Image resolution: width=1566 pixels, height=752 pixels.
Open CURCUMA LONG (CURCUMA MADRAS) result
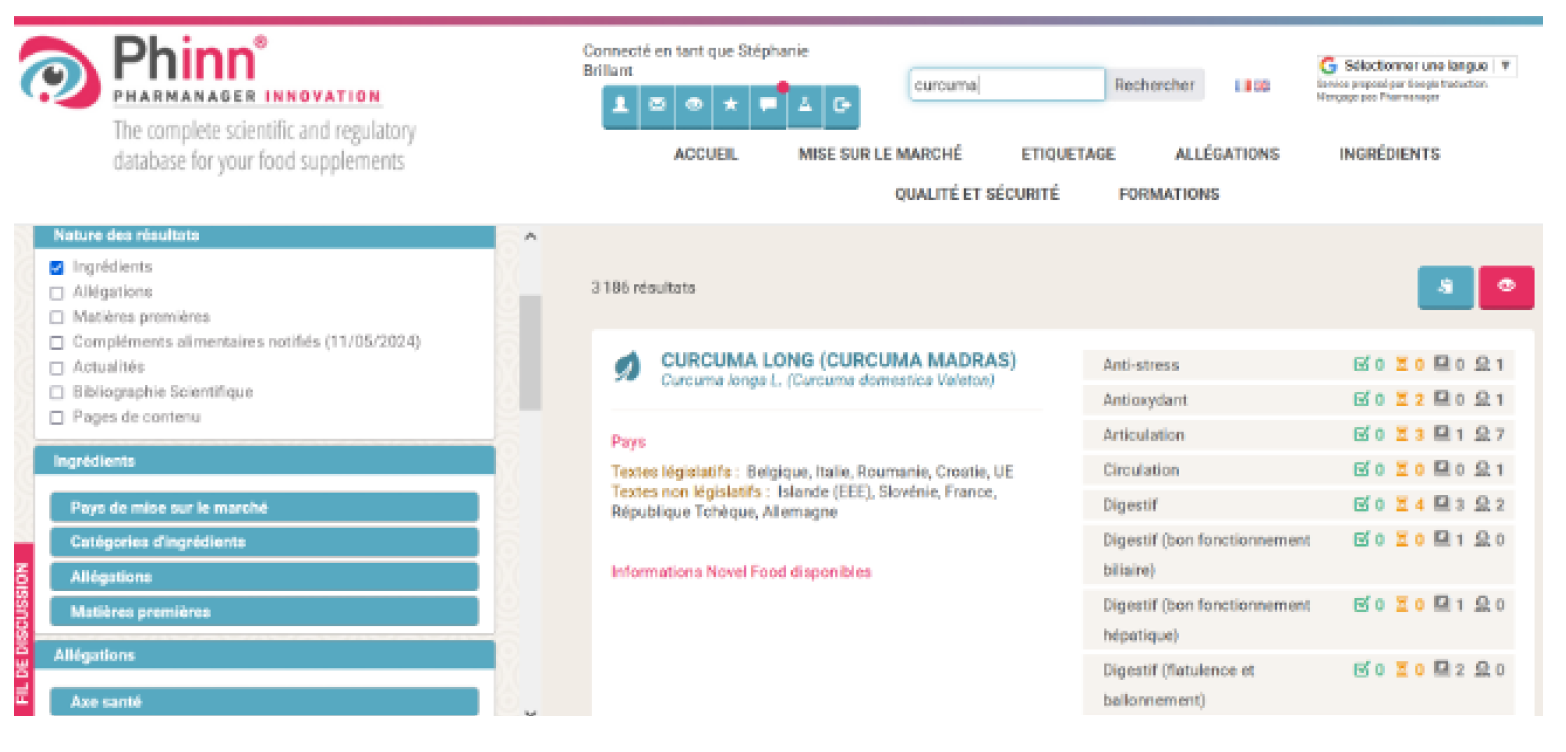pyautogui.click(x=838, y=360)
